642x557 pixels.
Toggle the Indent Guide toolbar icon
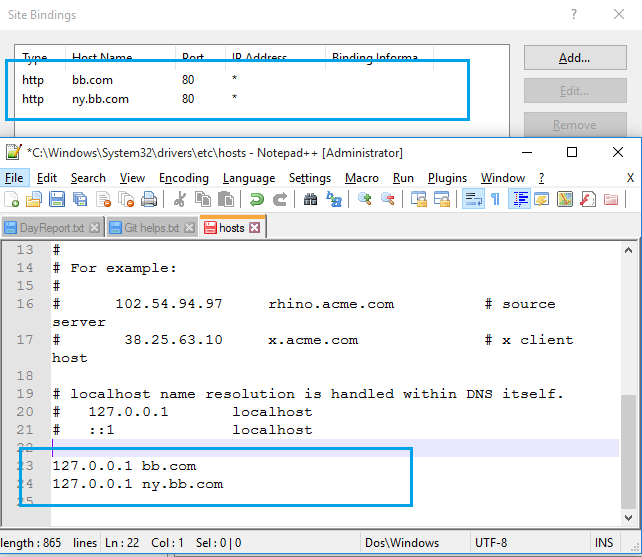[x=520, y=199]
